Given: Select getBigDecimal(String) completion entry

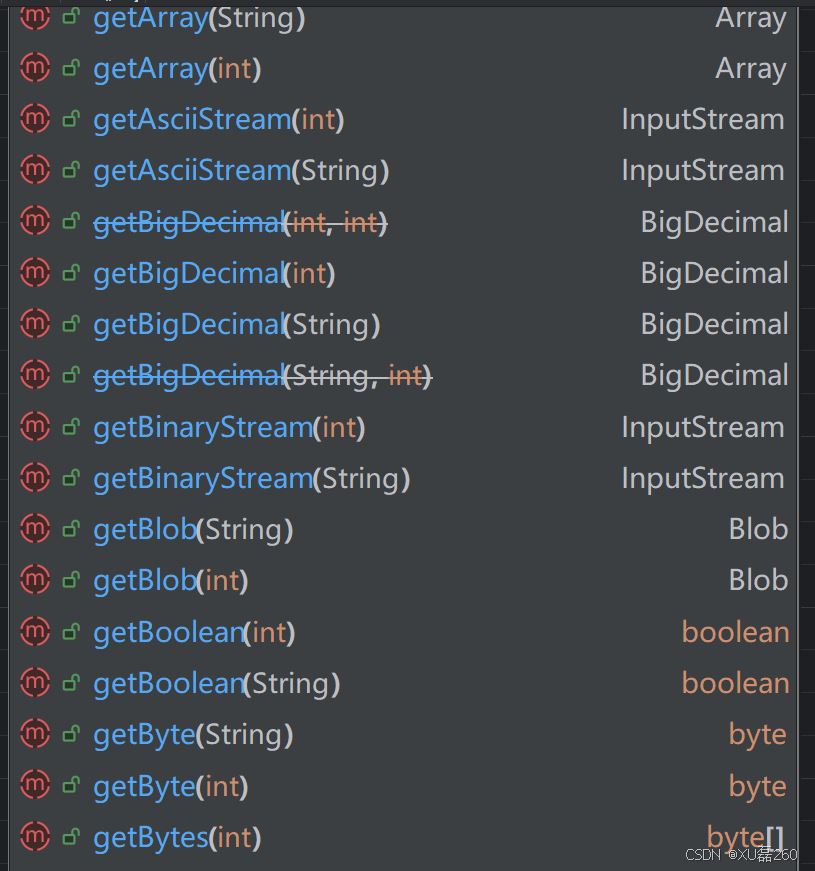Looking at the screenshot, I should [403, 324].
